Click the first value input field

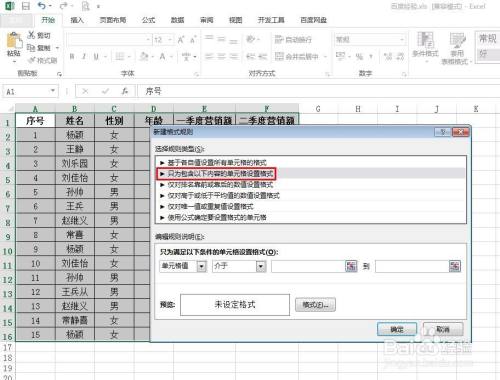(309, 266)
